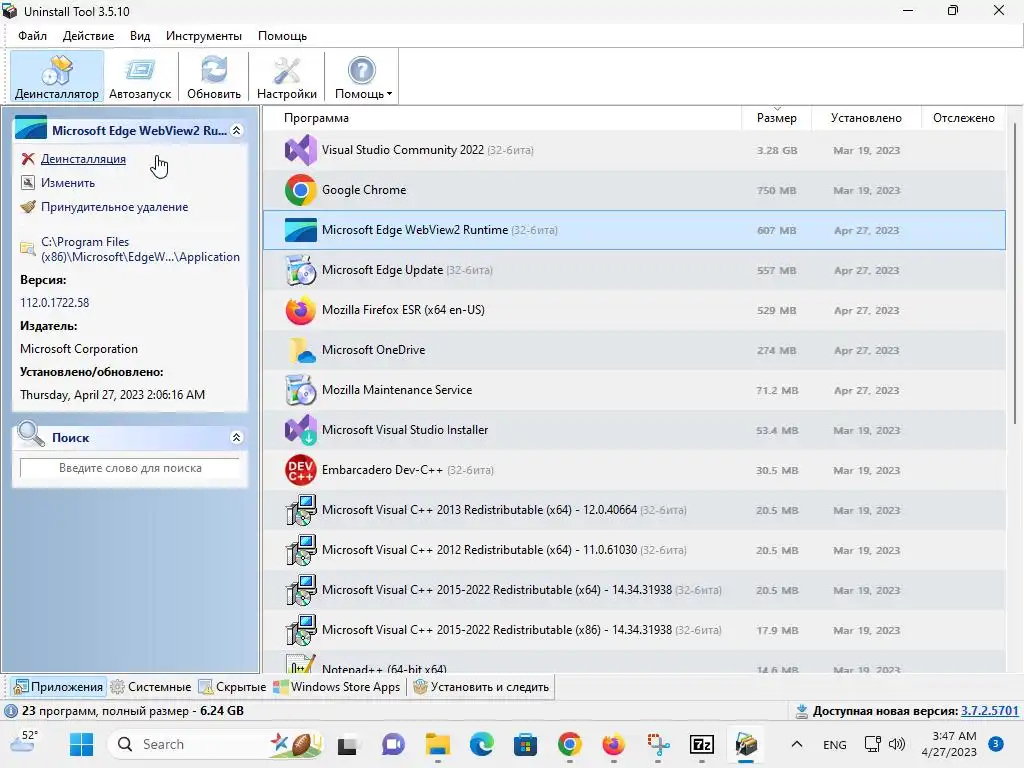The width and height of the screenshot is (1024, 768).
Task: Sort list by Программа column
Action: (x=316, y=118)
